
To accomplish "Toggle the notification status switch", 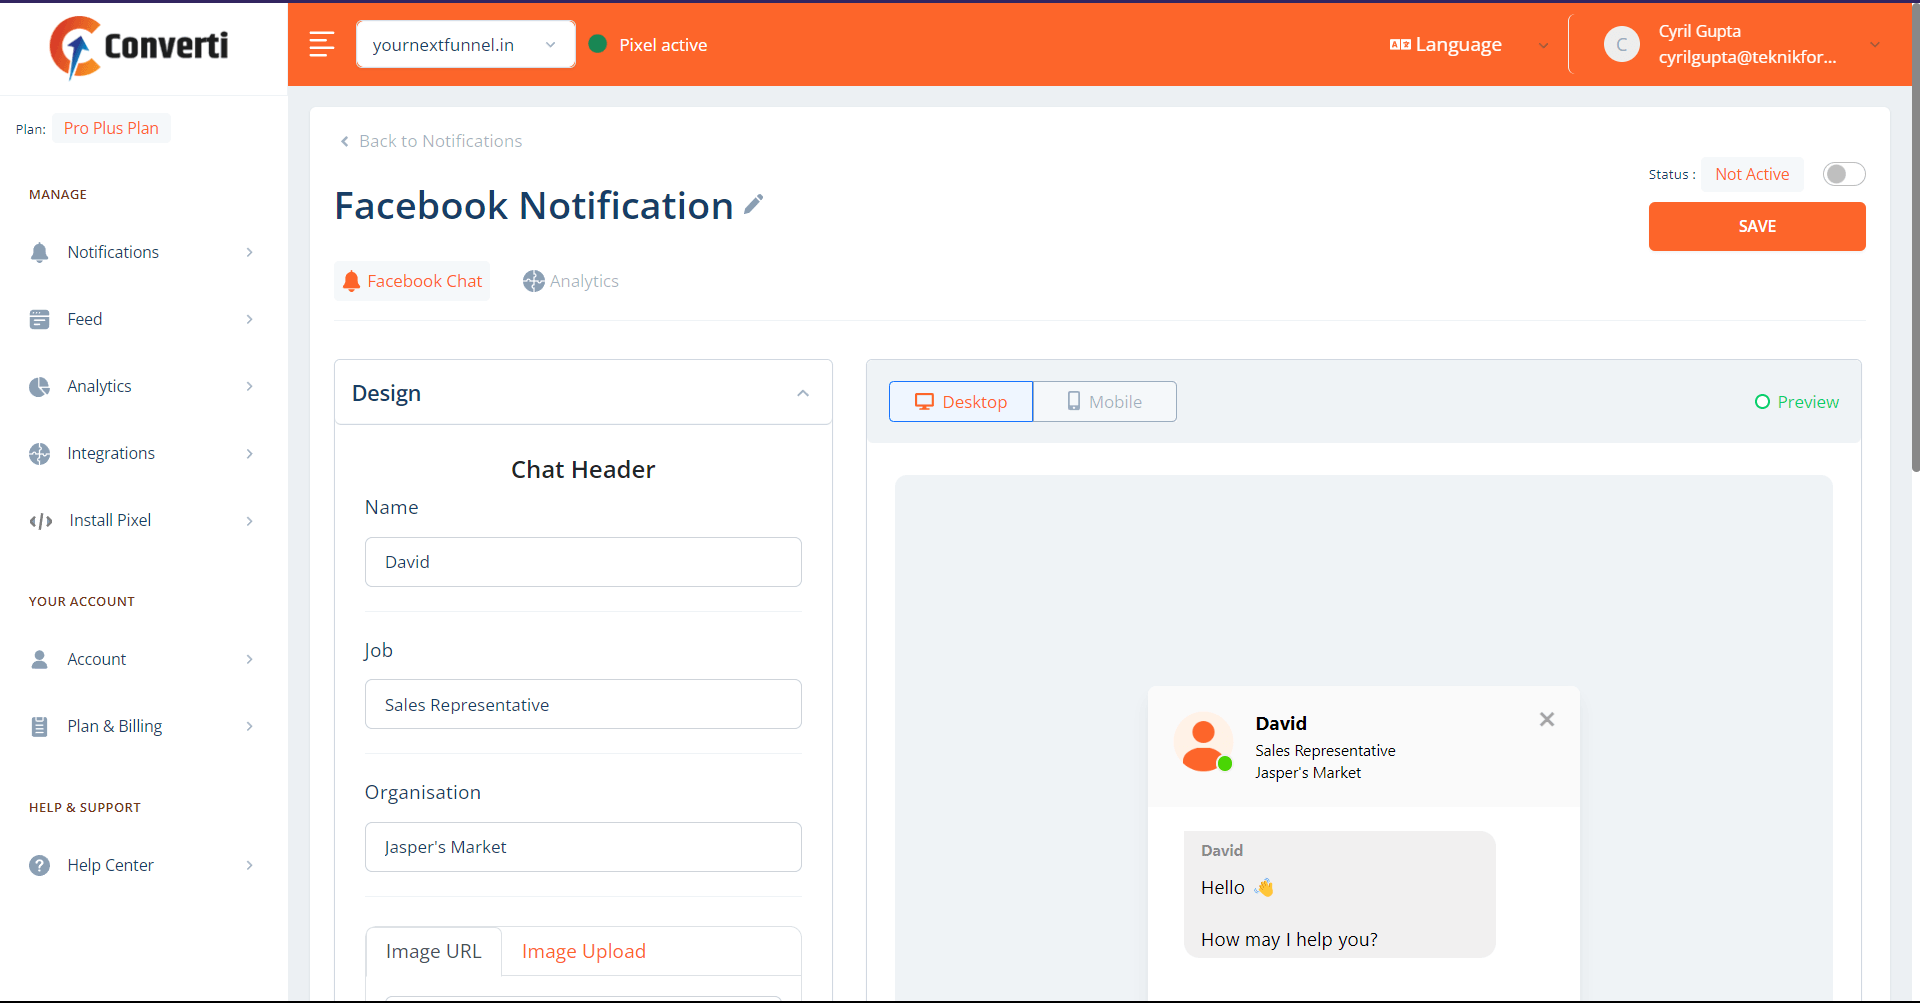I will pos(1843,174).
